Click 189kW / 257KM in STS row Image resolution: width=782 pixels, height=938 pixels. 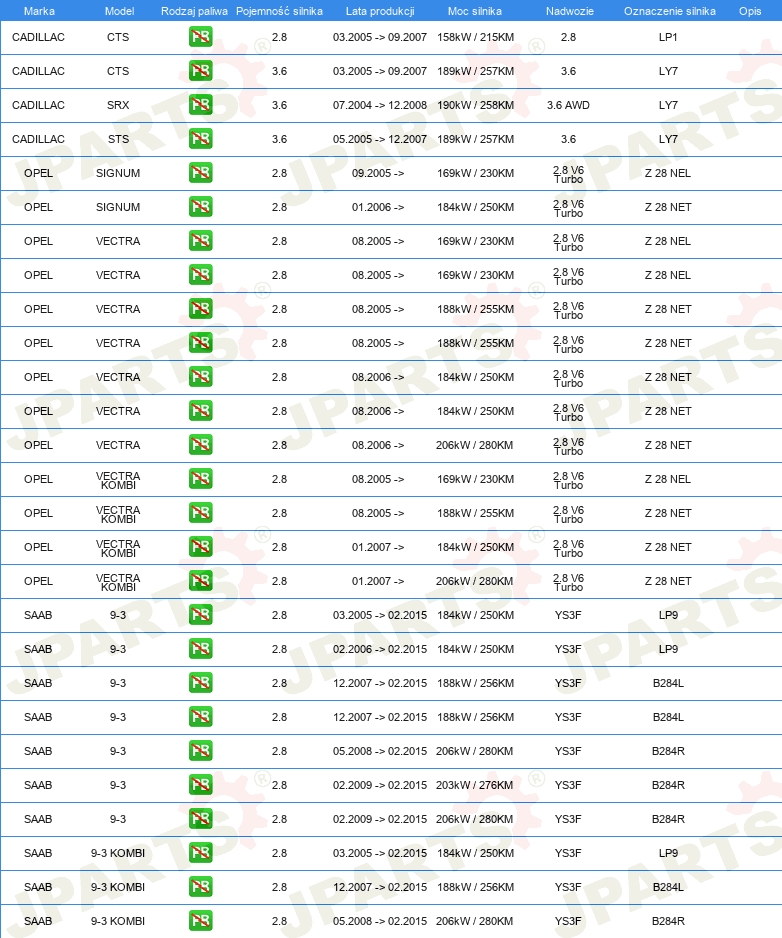[x=475, y=139]
